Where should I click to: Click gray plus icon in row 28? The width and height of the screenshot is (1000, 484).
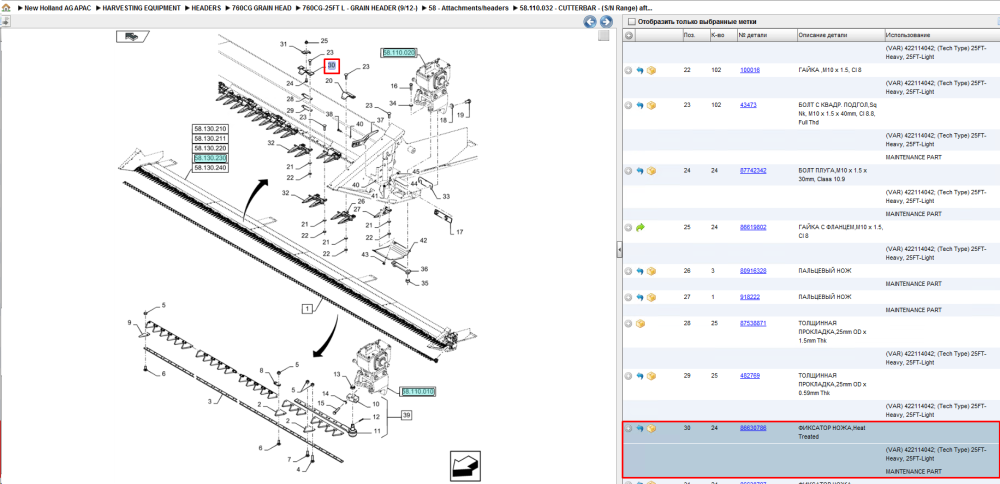629,324
